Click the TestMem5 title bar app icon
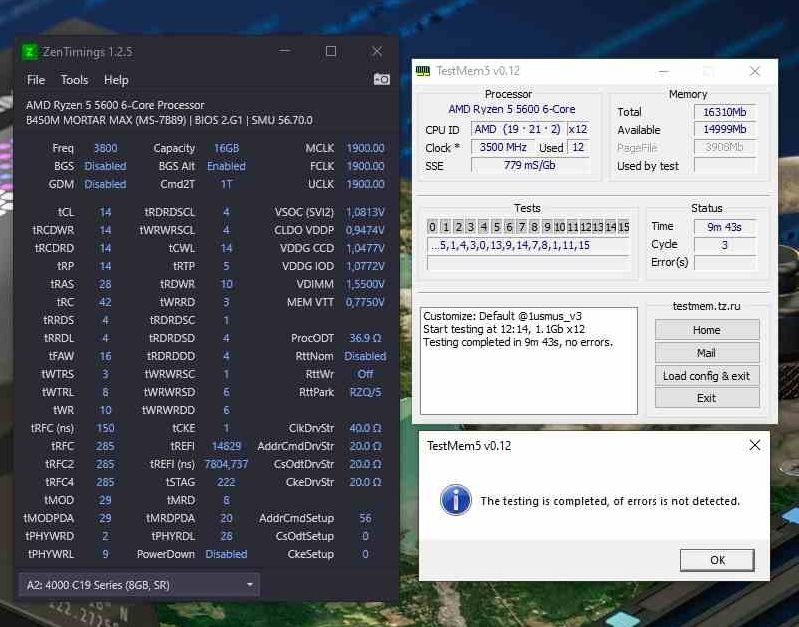 [x=424, y=71]
